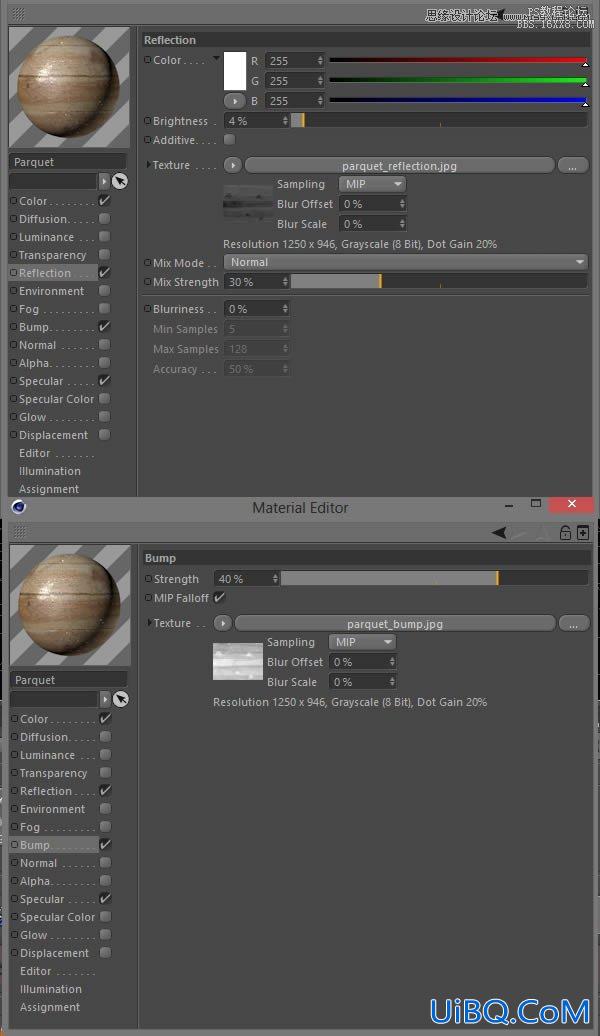Image resolution: width=600 pixels, height=1036 pixels.
Task: Click the Brightness 4% stepper arrows
Action: click(285, 121)
